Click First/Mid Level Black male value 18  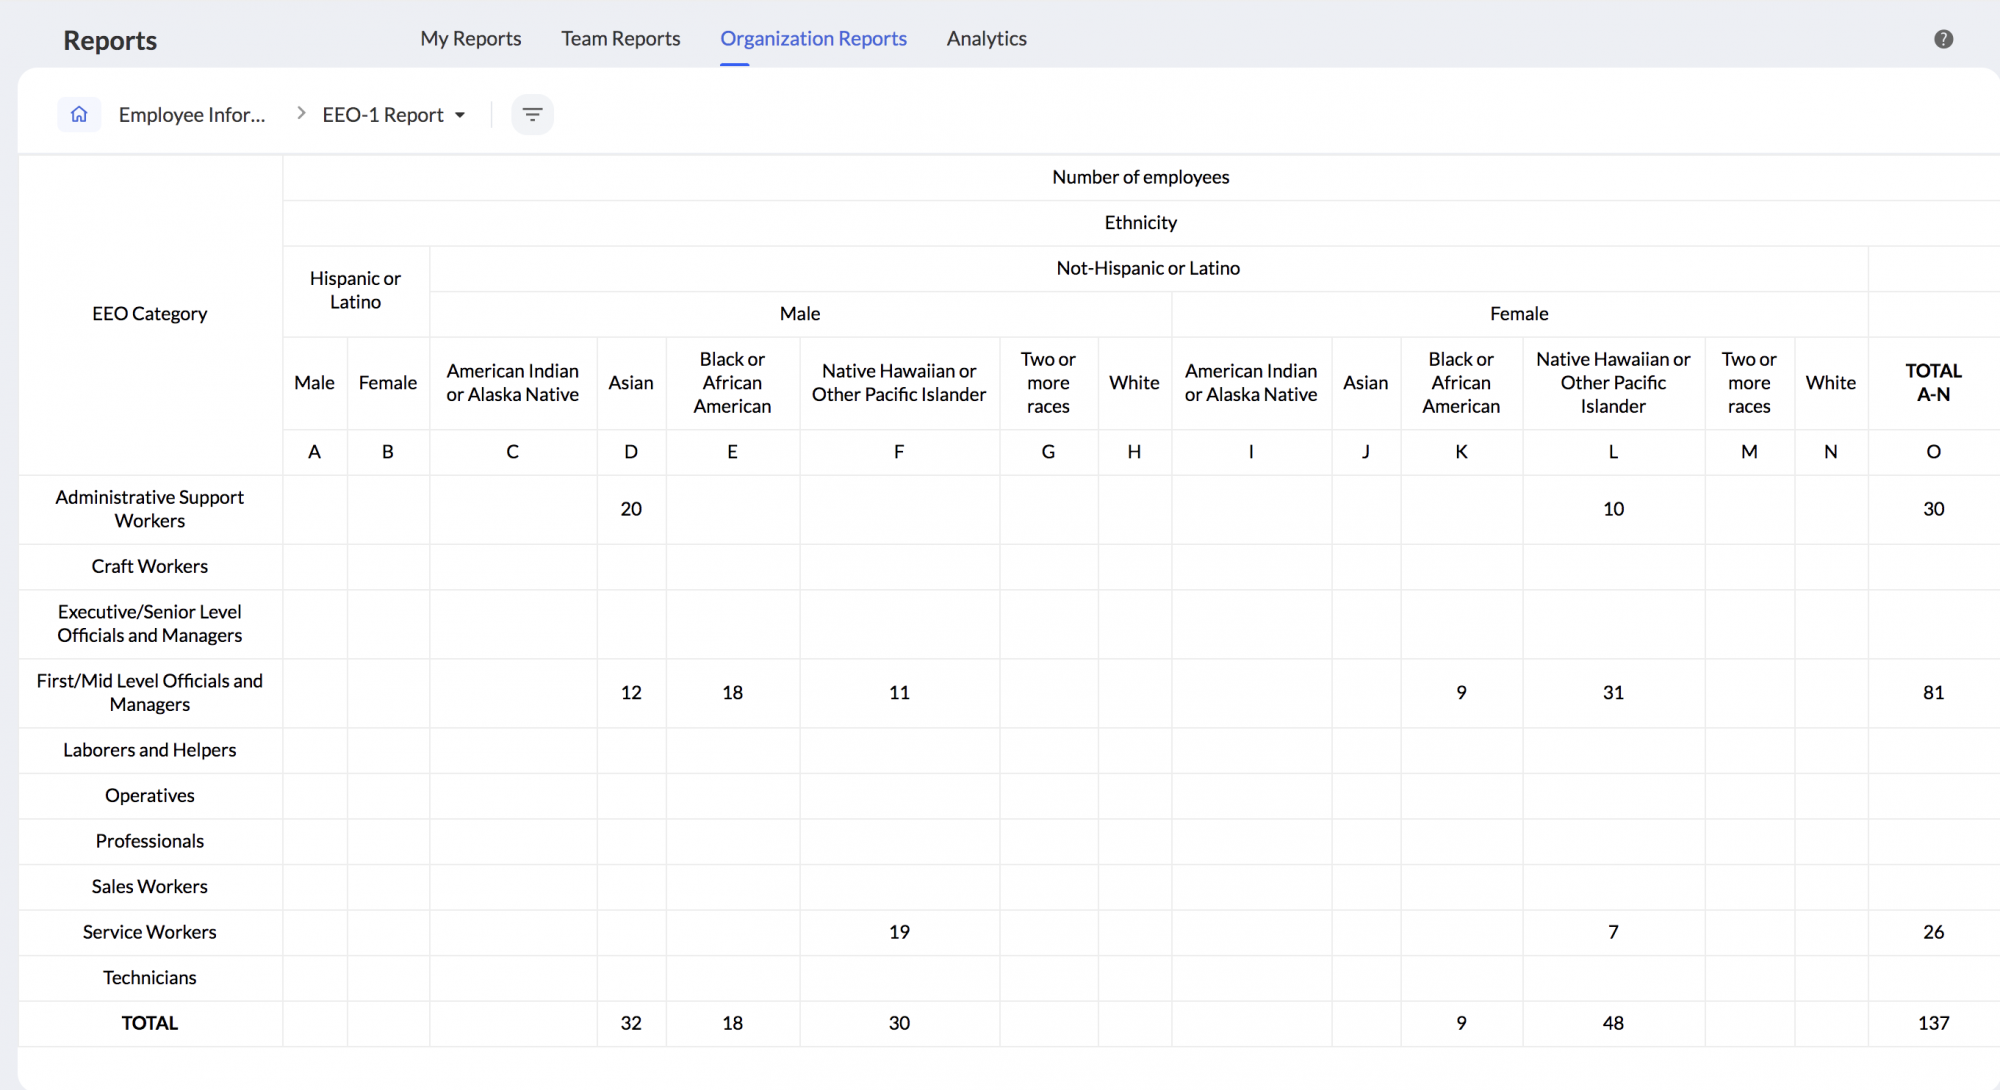click(x=732, y=692)
